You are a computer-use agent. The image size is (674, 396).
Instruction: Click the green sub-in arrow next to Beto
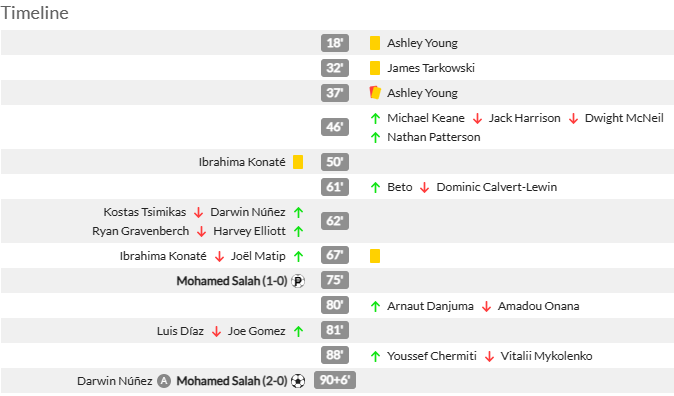click(x=375, y=187)
